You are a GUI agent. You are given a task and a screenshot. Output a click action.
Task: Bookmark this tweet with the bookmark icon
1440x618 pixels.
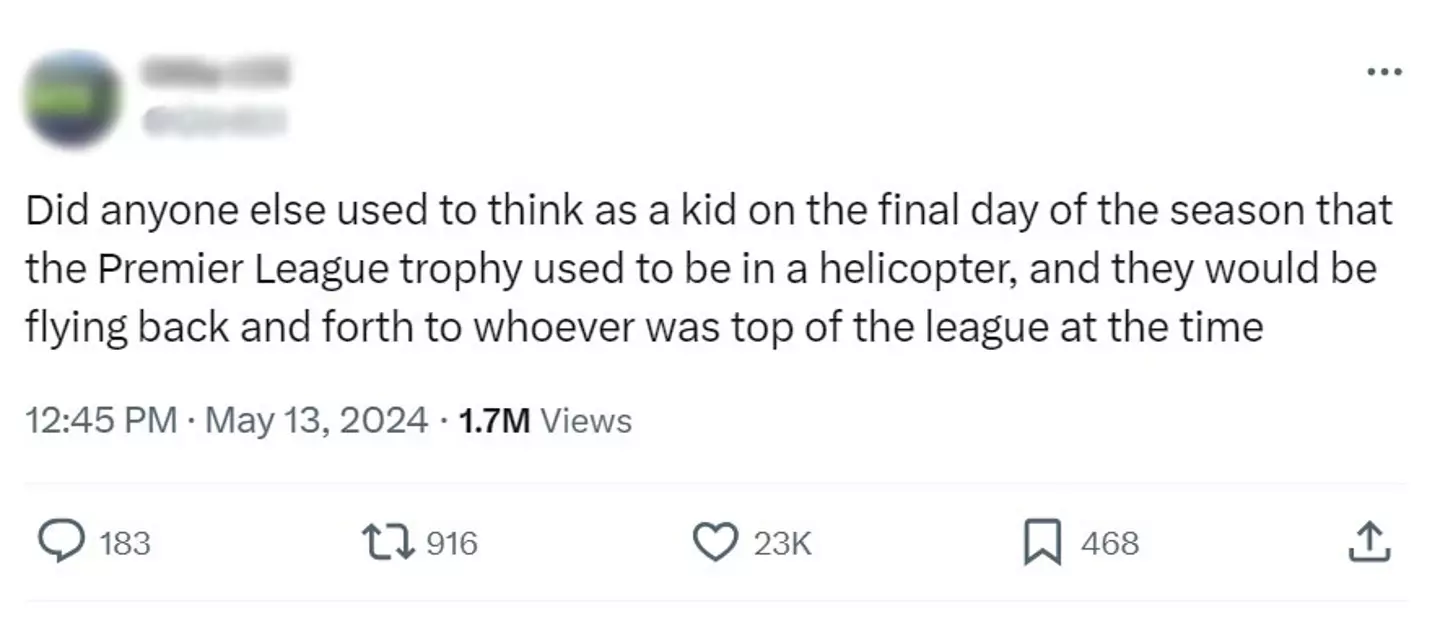[1044, 543]
